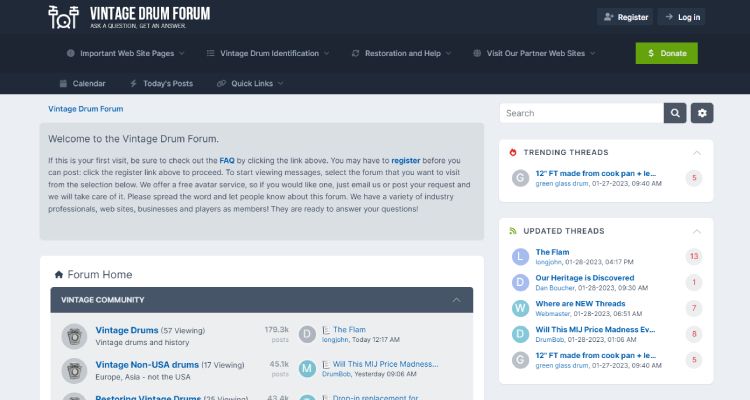Click the green Donate button
Screen dimensions: 750x400
tap(666, 53)
